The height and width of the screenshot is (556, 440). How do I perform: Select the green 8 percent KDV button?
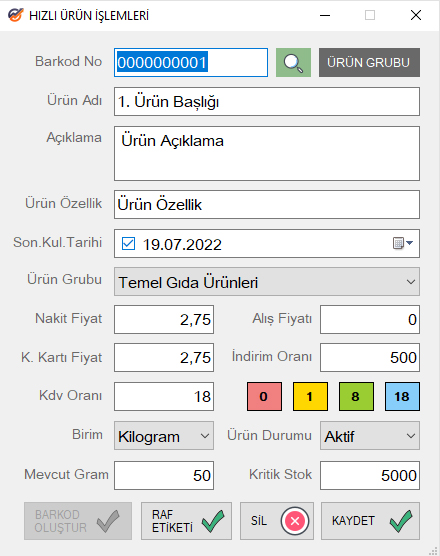(356, 396)
